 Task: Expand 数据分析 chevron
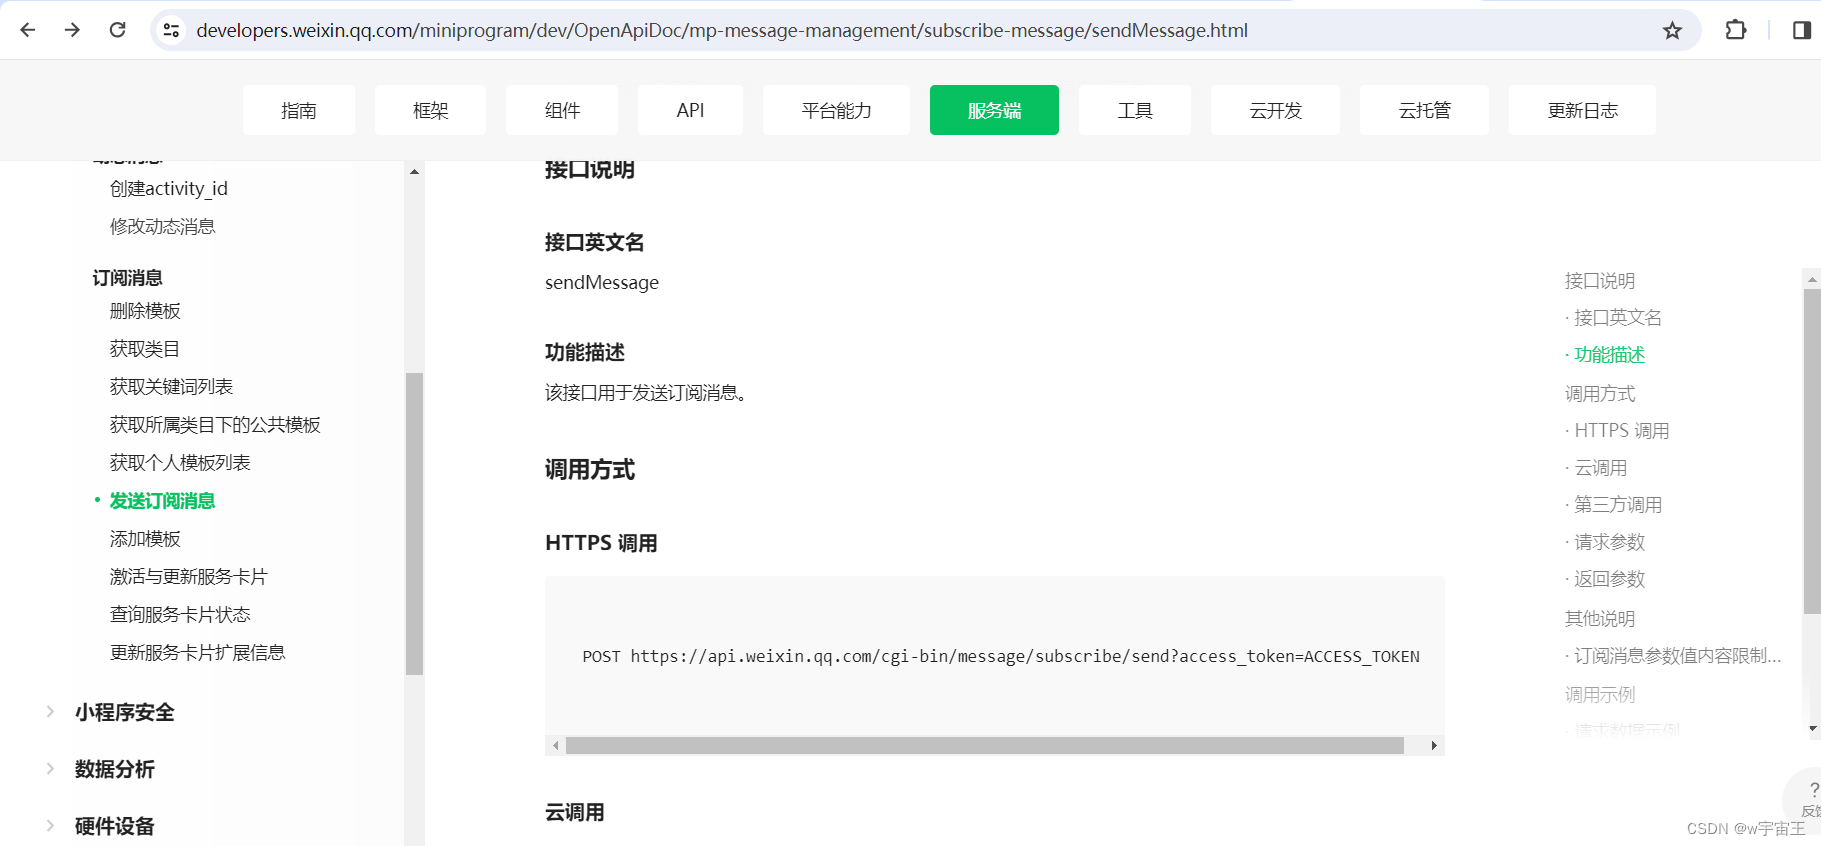tap(50, 769)
